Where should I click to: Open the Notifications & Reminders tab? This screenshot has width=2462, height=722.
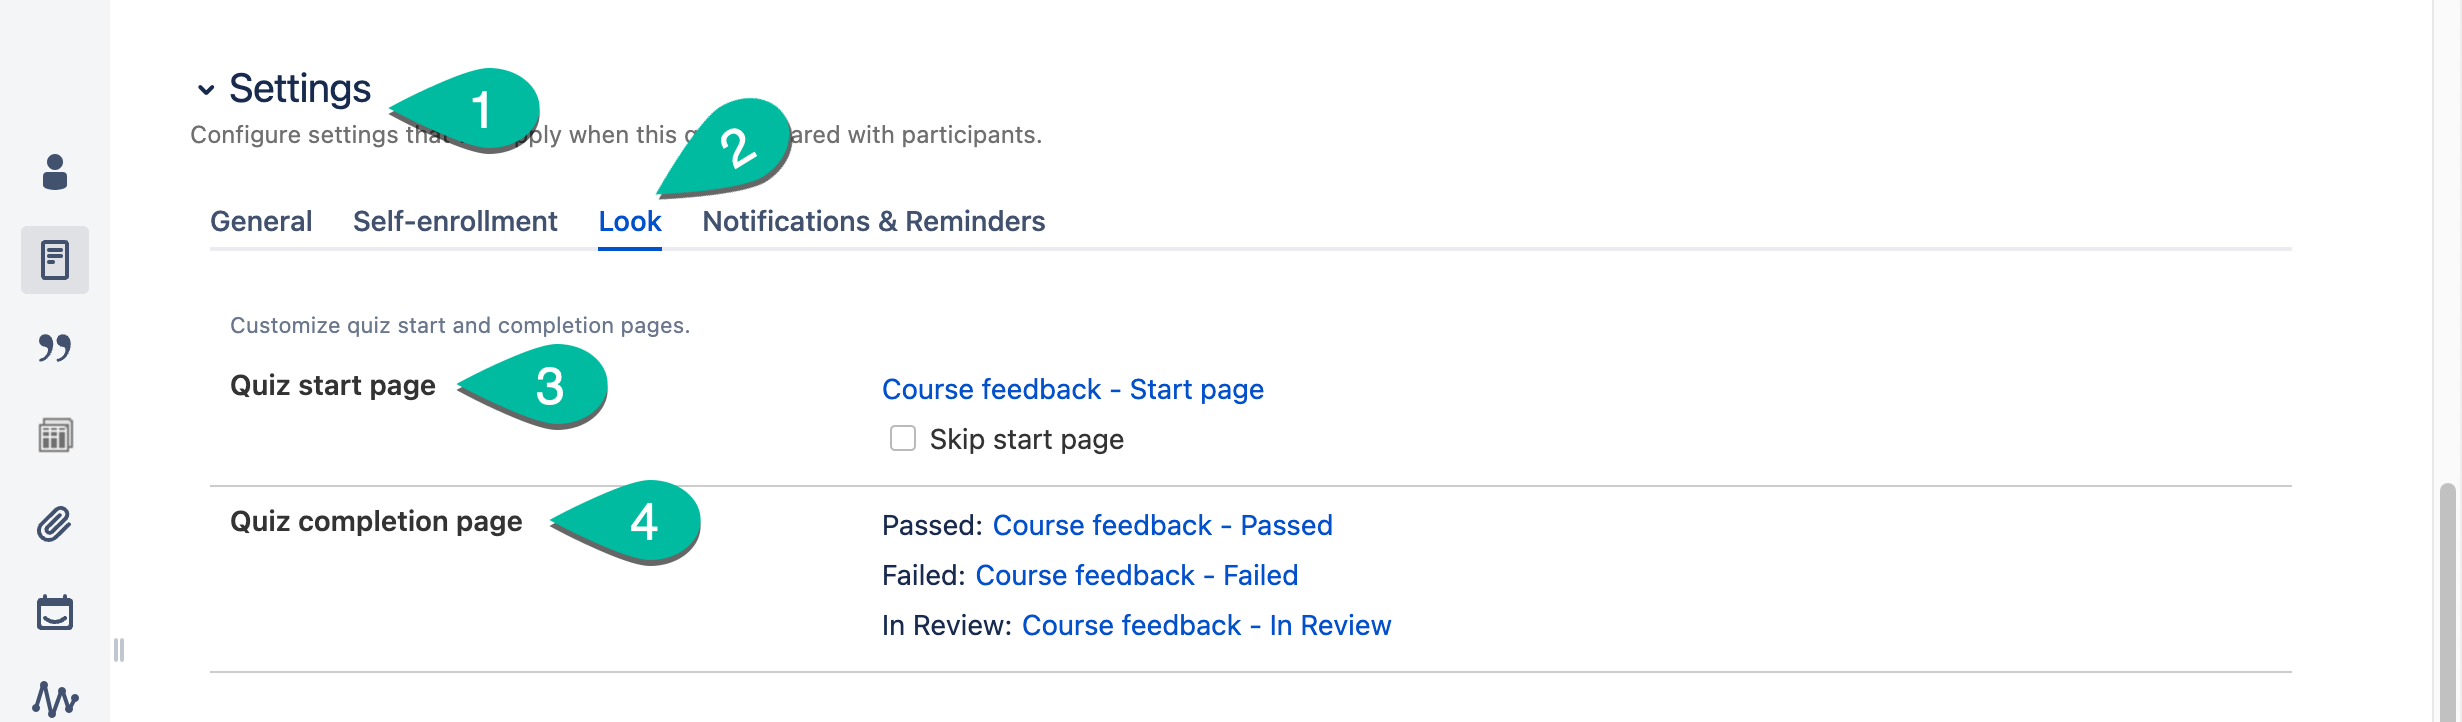coord(874,221)
